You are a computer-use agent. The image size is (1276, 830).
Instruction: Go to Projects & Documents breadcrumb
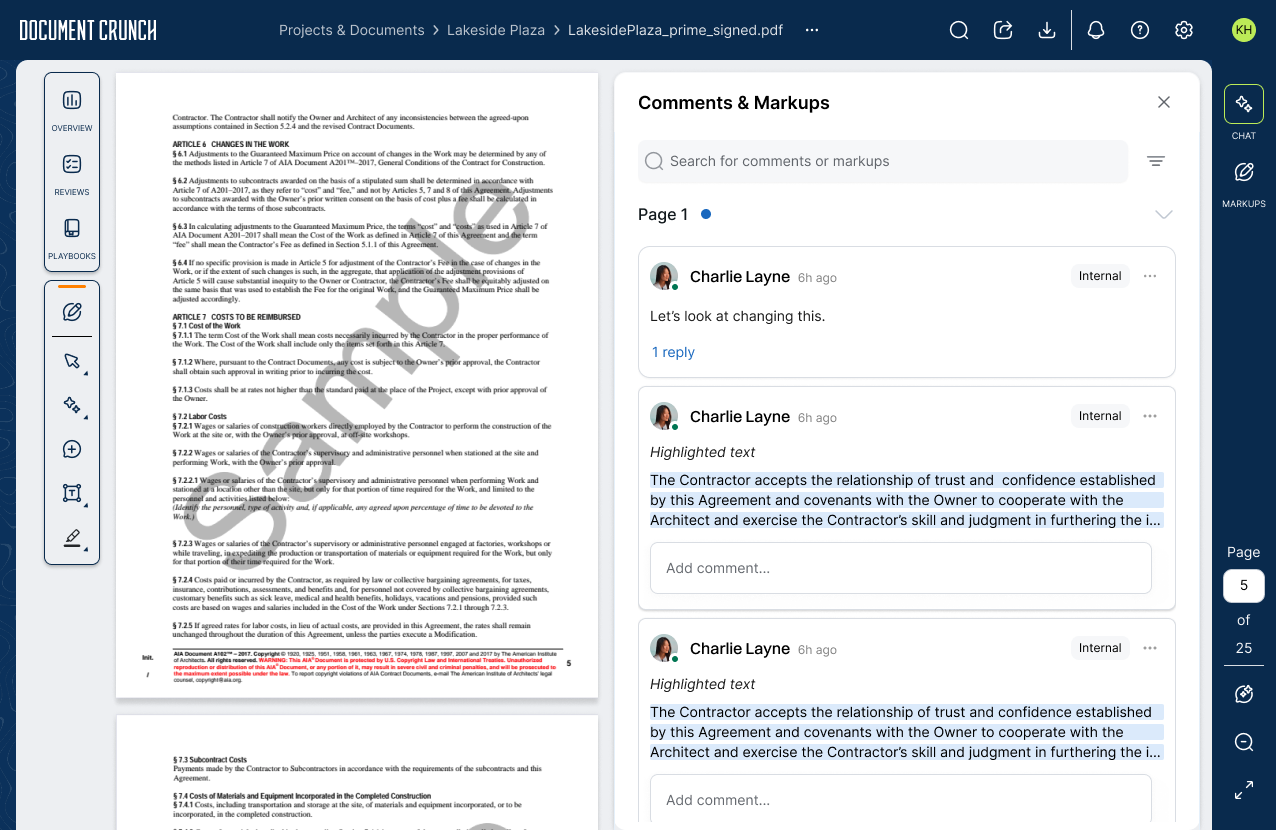(352, 30)
